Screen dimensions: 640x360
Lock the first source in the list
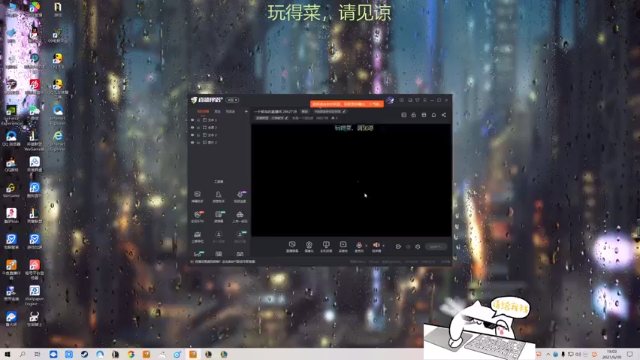pos(198,120)
